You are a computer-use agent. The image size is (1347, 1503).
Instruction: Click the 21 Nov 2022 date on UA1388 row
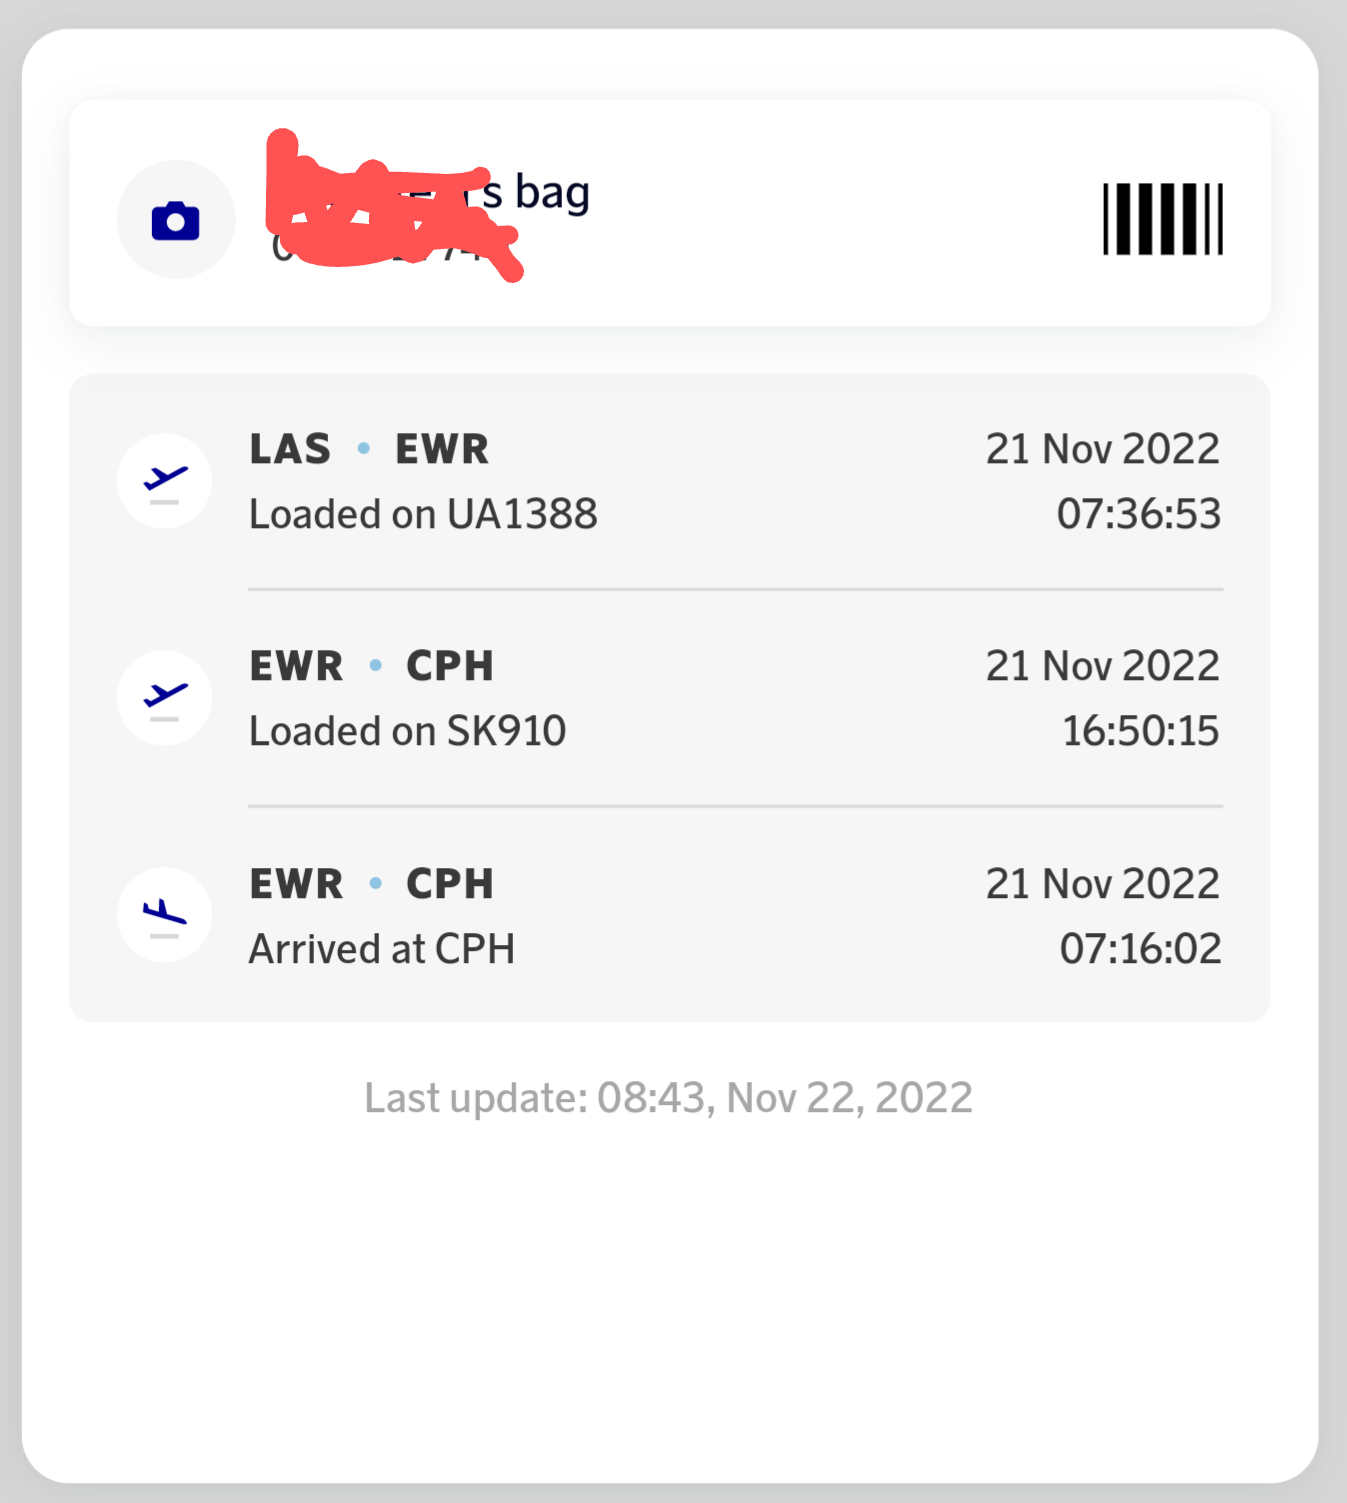click(x=1103, y=449)
